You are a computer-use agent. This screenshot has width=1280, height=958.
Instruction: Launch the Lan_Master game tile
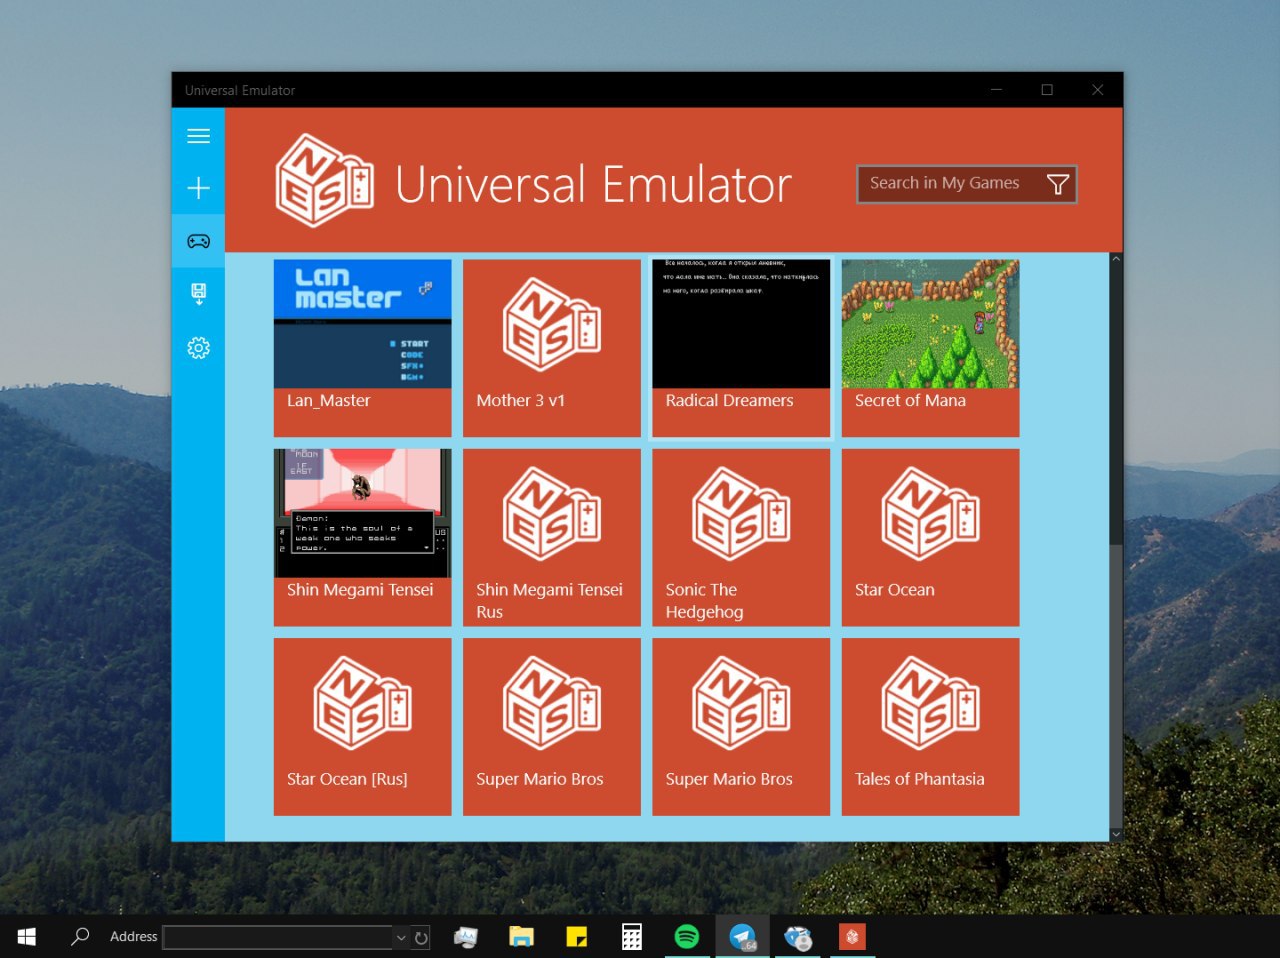point(362,348)
